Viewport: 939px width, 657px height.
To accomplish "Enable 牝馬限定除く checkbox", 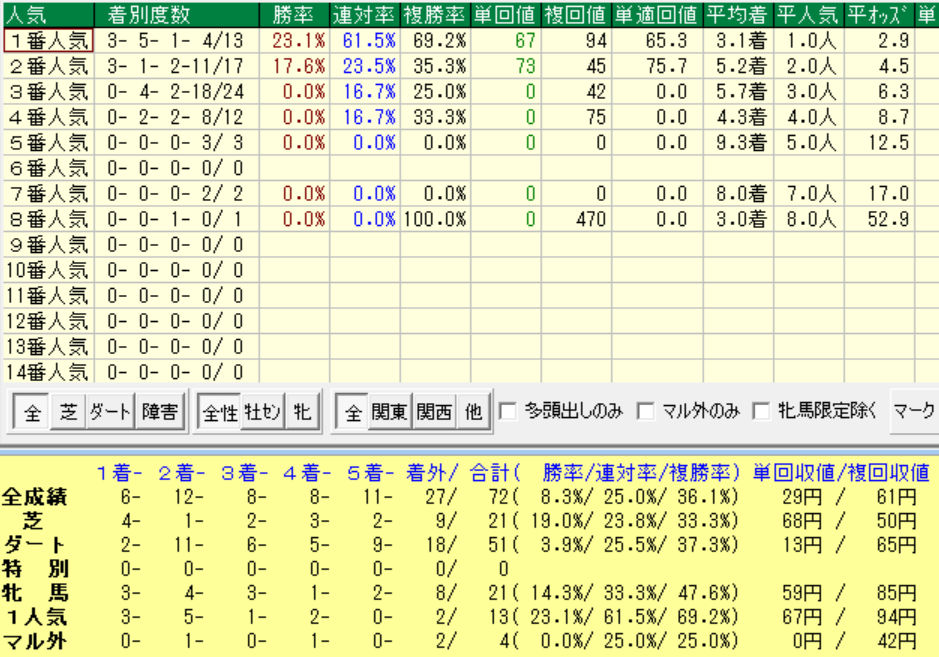I will (761, 411).
